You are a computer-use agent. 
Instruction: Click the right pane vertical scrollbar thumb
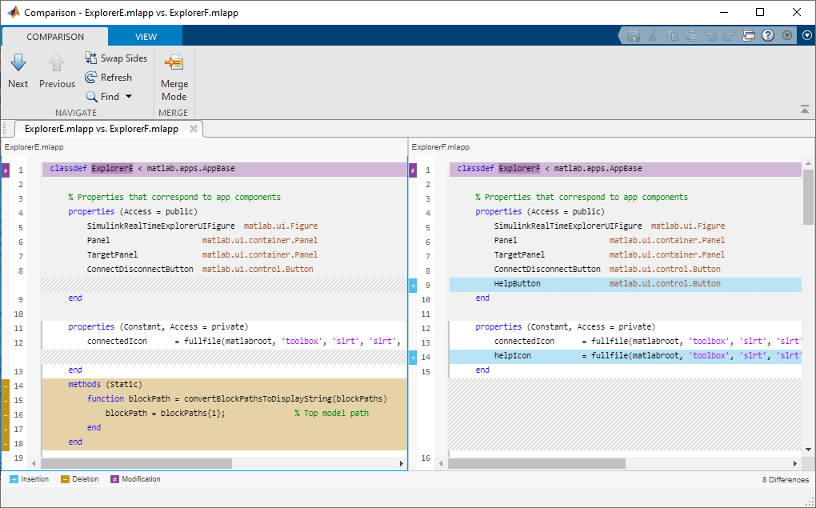click(808, 195)
